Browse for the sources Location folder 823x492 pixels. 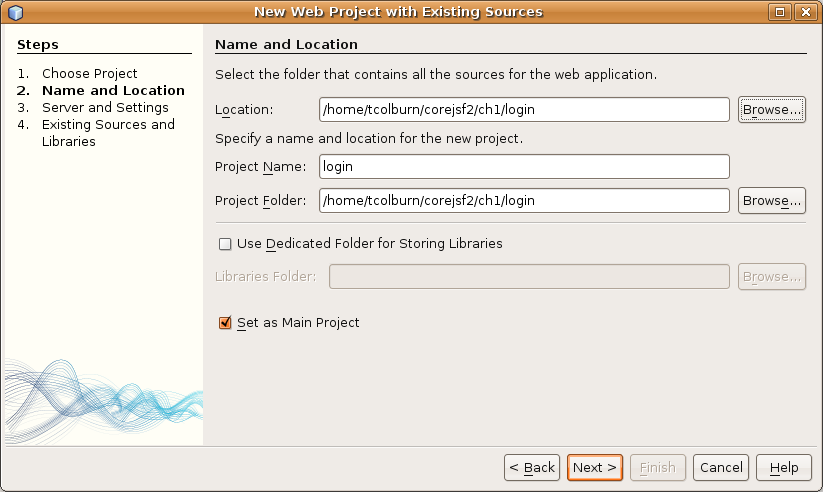772,110
